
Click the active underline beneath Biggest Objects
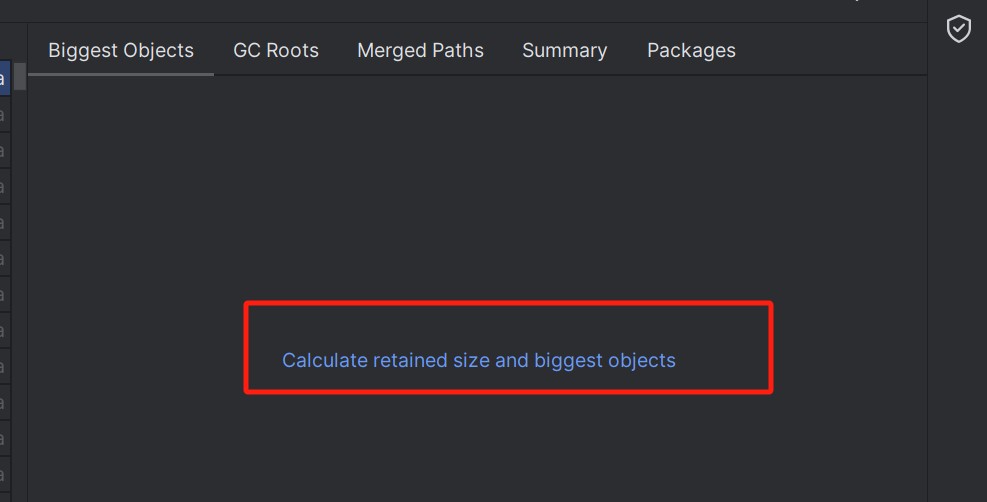[121, 74]
